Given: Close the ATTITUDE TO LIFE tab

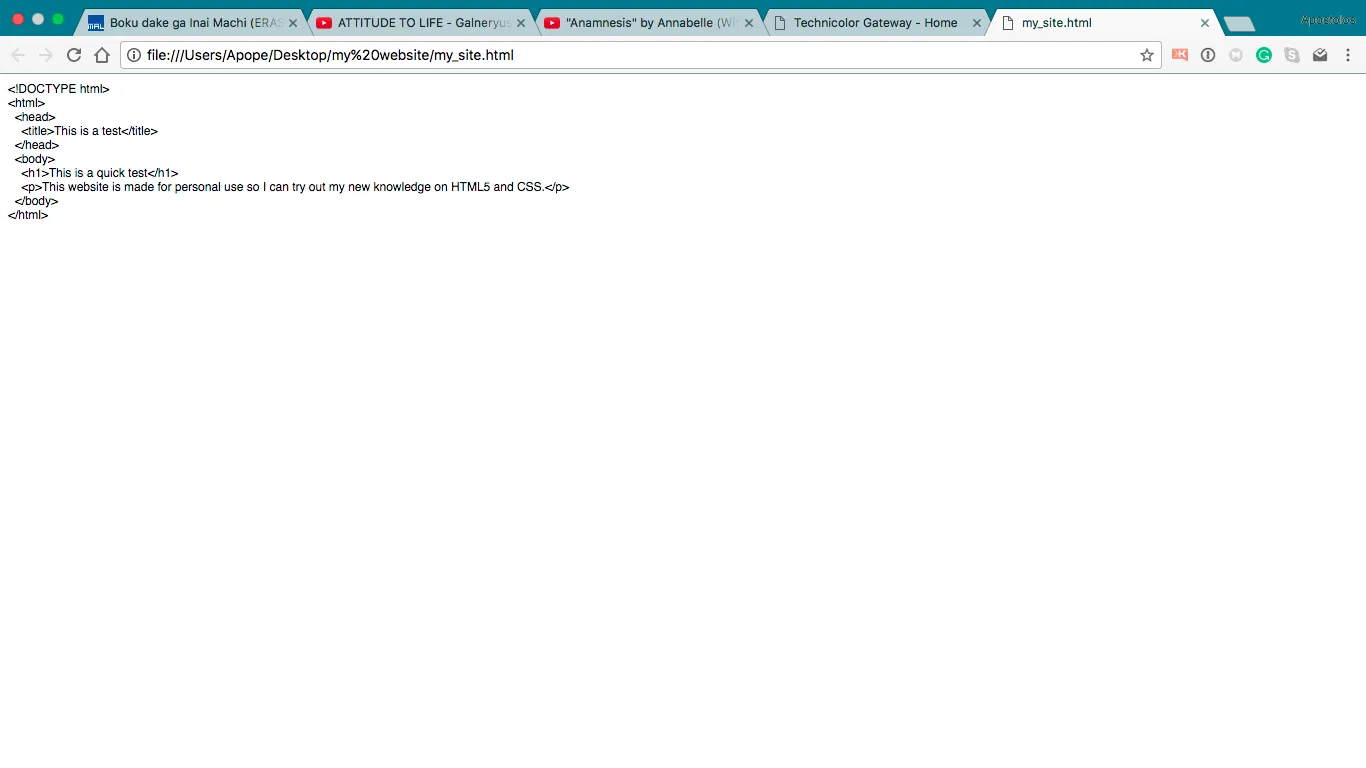Looking at the screenshot, I should (521, 23).
